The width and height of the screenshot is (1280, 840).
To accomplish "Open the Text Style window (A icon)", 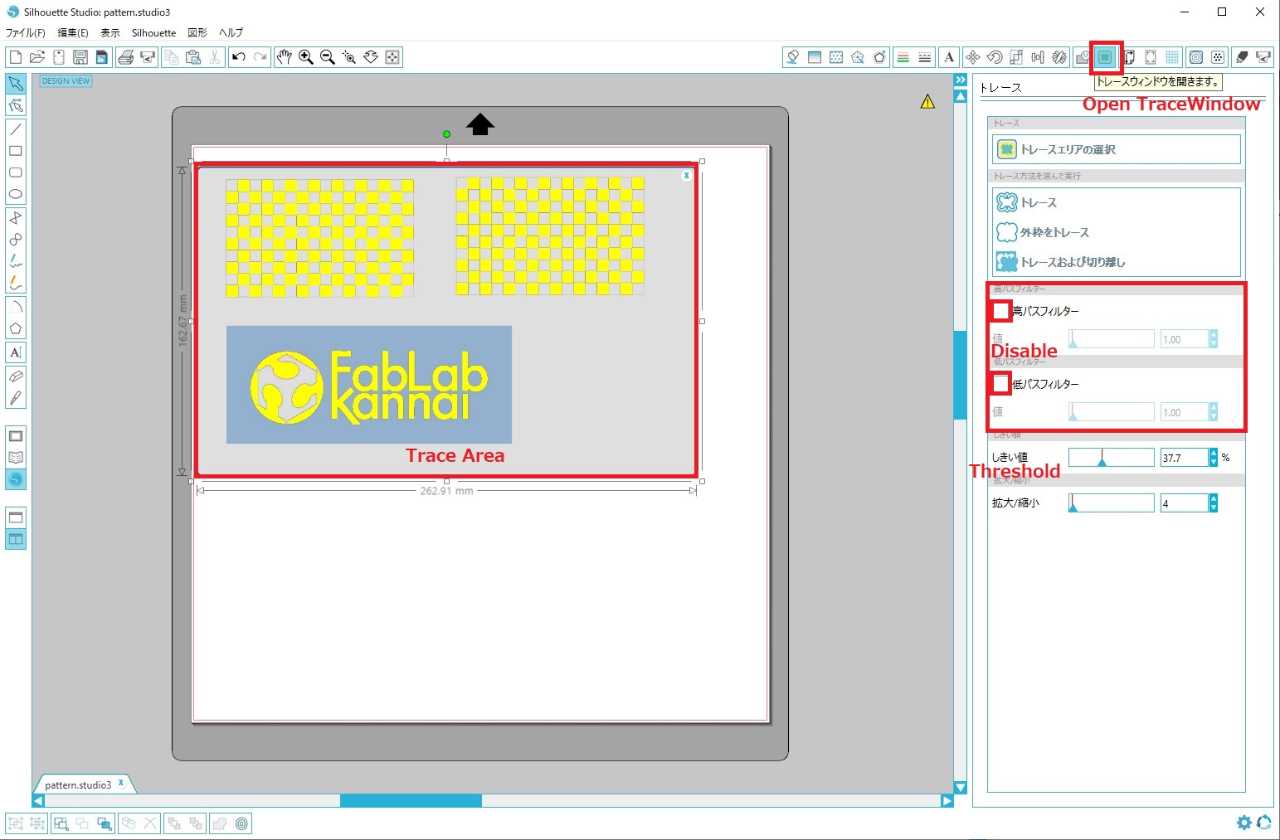I will pyautogui.click(x=948, y=57).
